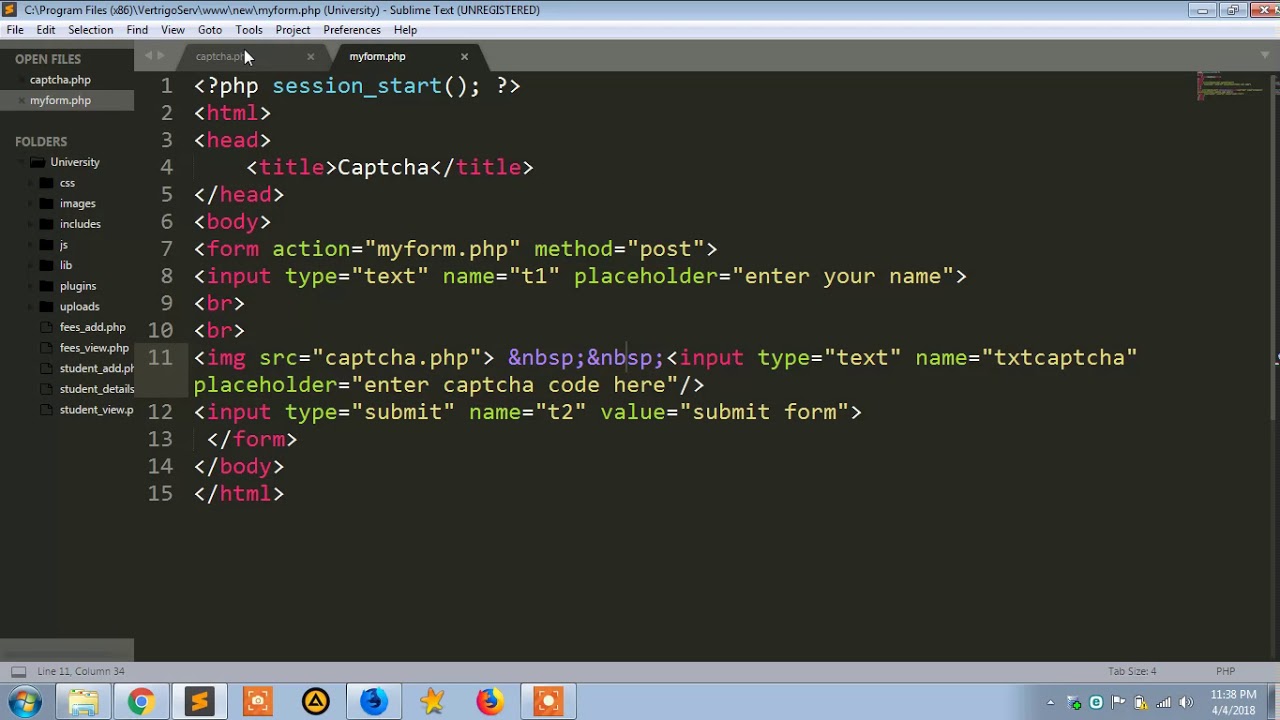Viewport: 1280px width, 720px height.
Task: Change the PHP syntax selector
Action: (x=1225, y=672)
